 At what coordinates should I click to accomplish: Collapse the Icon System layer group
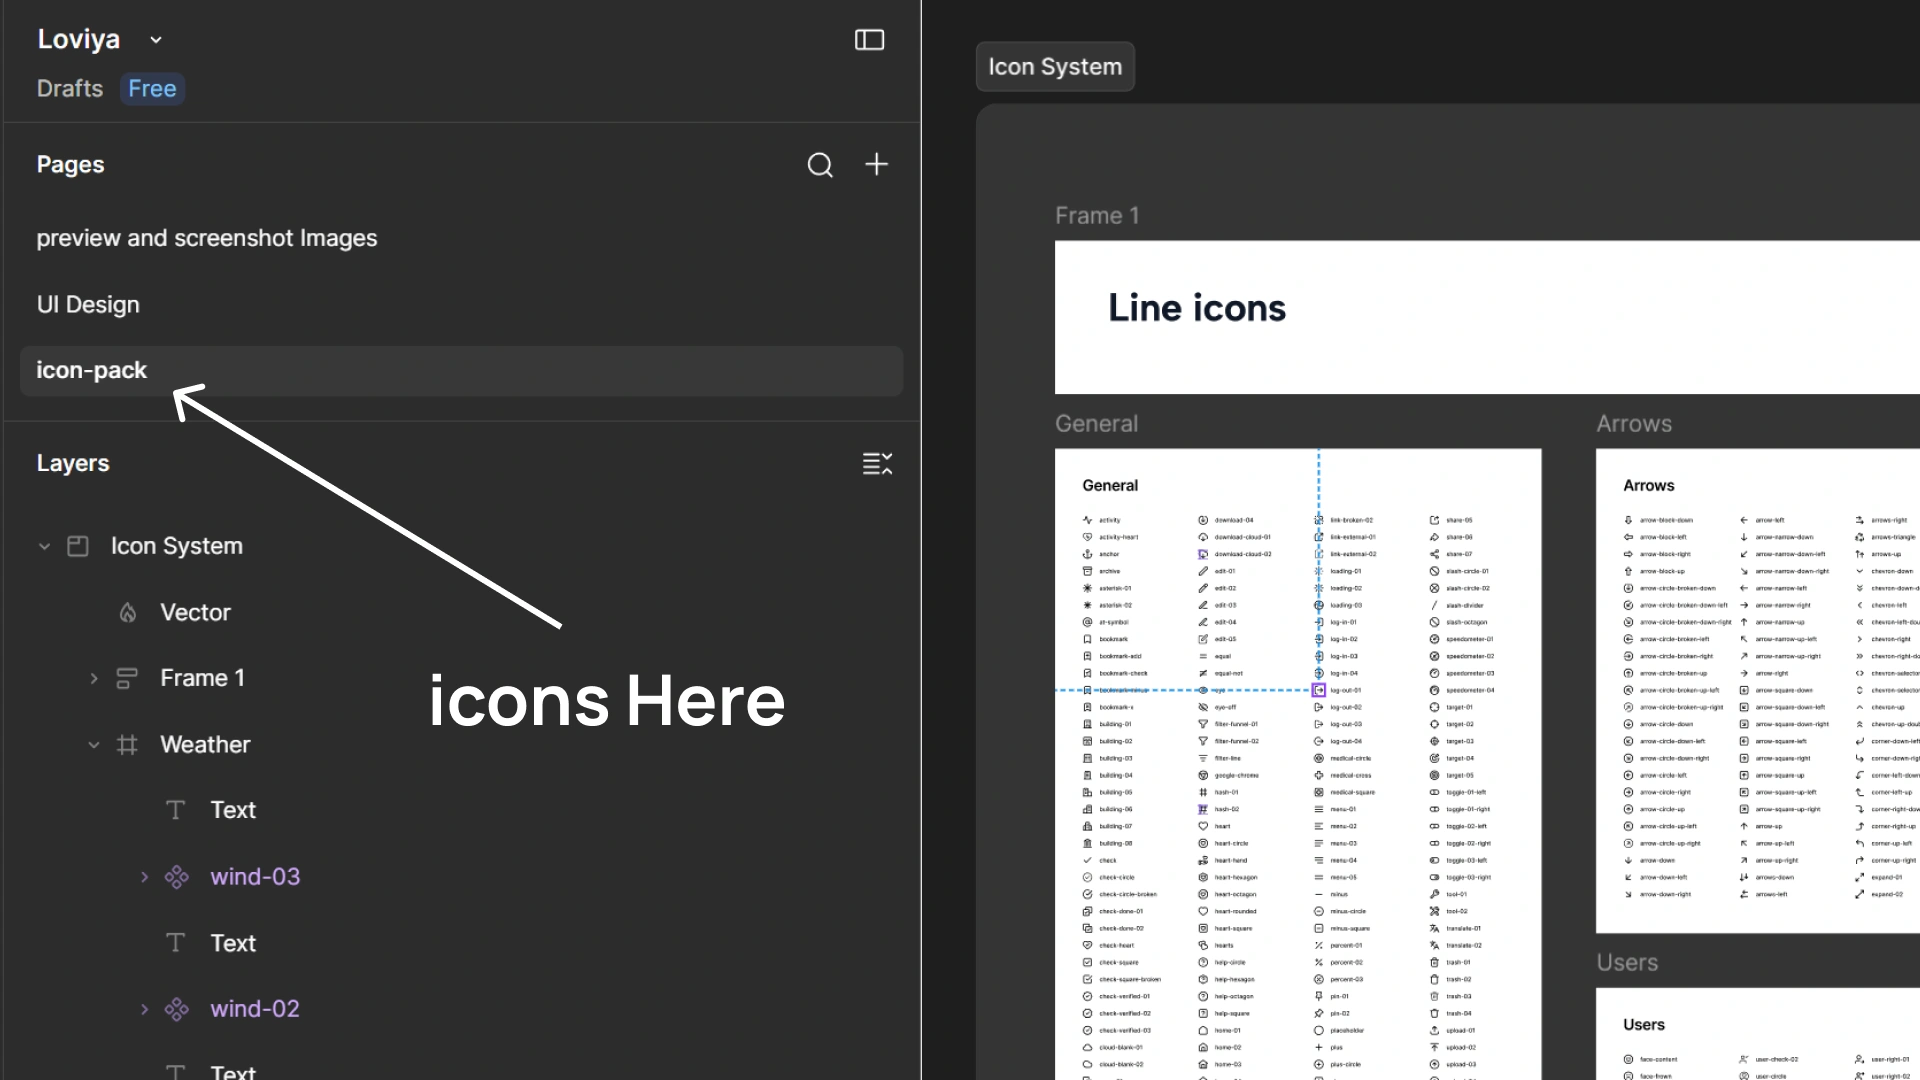[44, 546]
